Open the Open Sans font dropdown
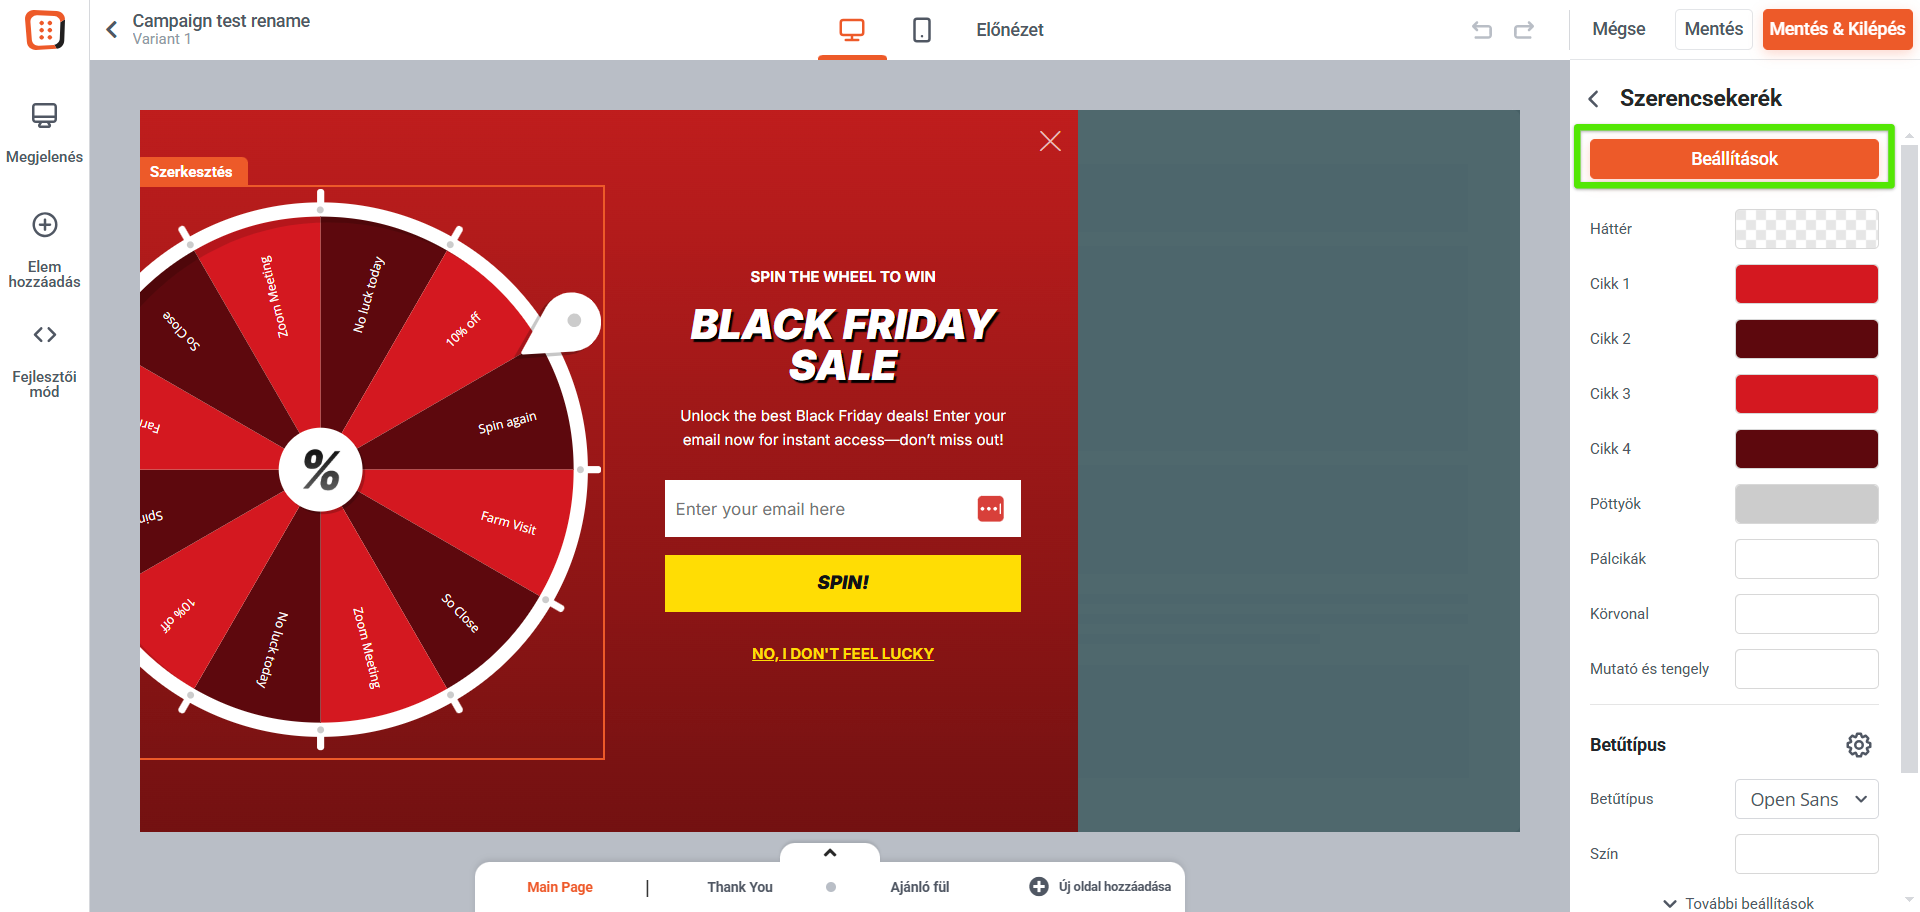This screenshot has height=912, width=1920. (1806, 799)
